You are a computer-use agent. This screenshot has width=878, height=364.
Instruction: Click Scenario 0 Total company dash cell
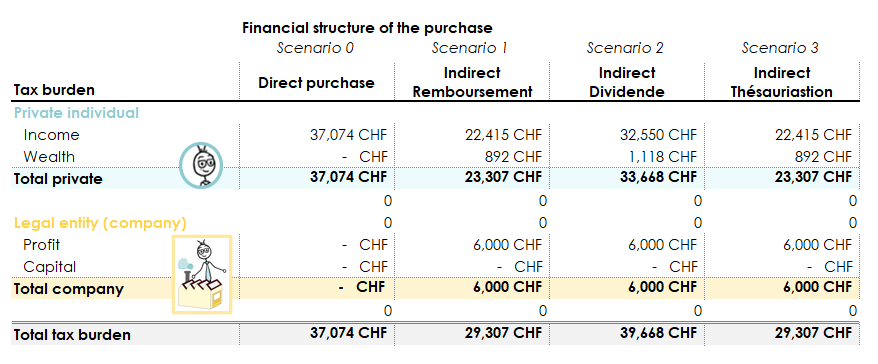(362, 287)
